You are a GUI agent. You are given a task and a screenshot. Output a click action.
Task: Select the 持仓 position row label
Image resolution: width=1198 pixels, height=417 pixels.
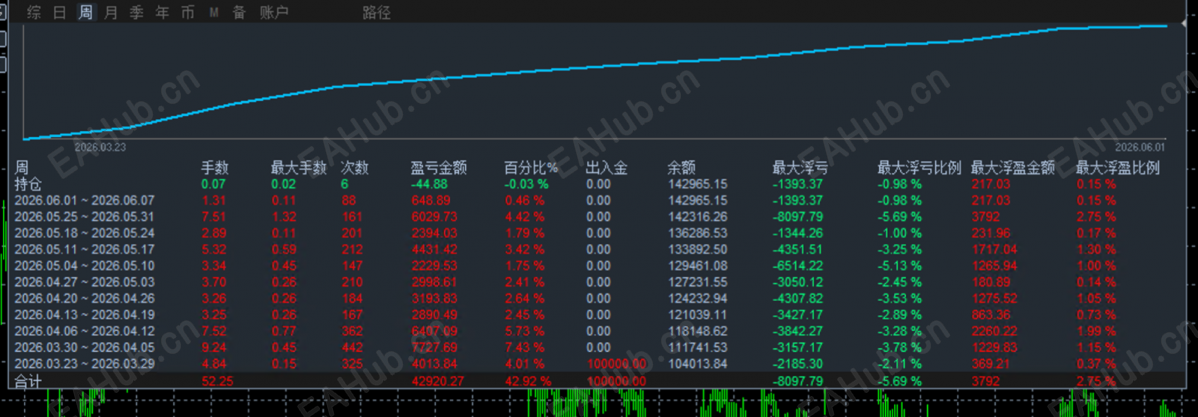tap(28, 183)
